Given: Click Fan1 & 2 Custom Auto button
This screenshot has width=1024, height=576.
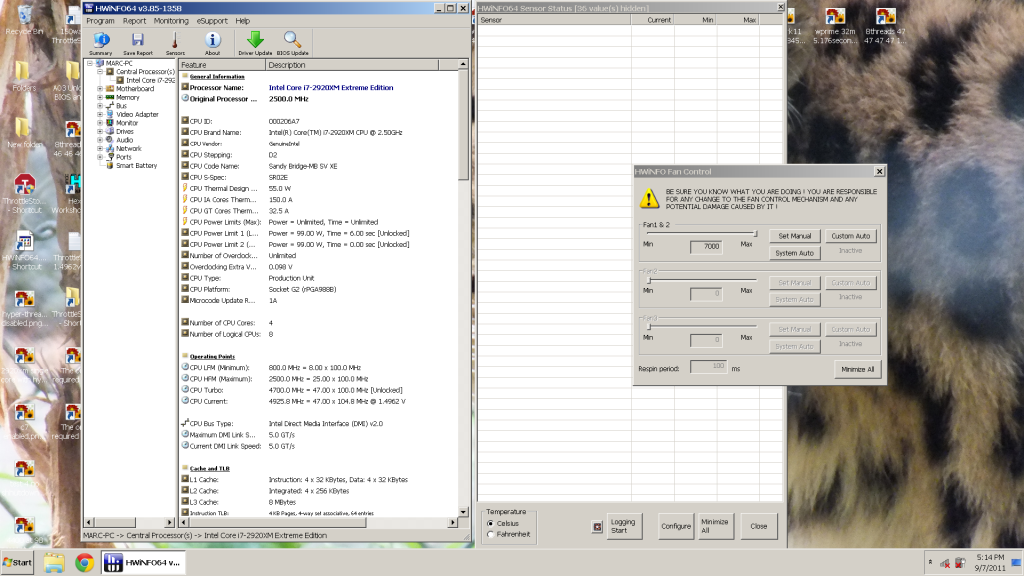Looking at the screenshot, I should [x=850, y=236].
